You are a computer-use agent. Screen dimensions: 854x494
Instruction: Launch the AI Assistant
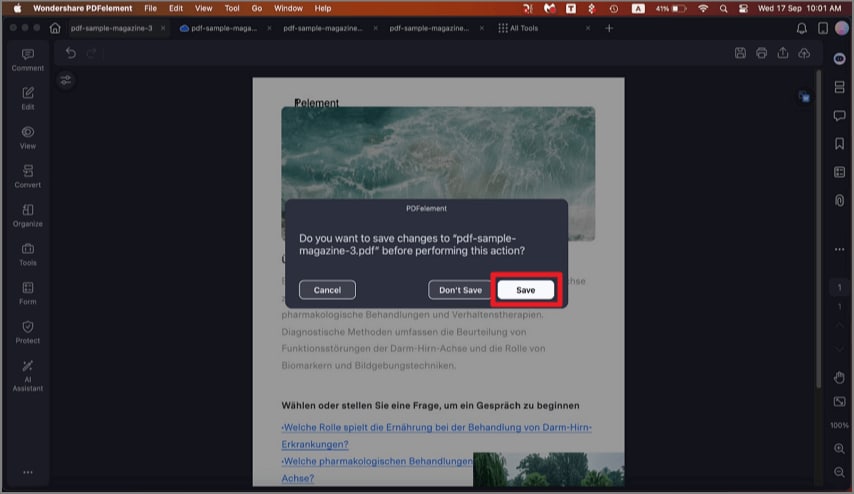tap(27, 375)
